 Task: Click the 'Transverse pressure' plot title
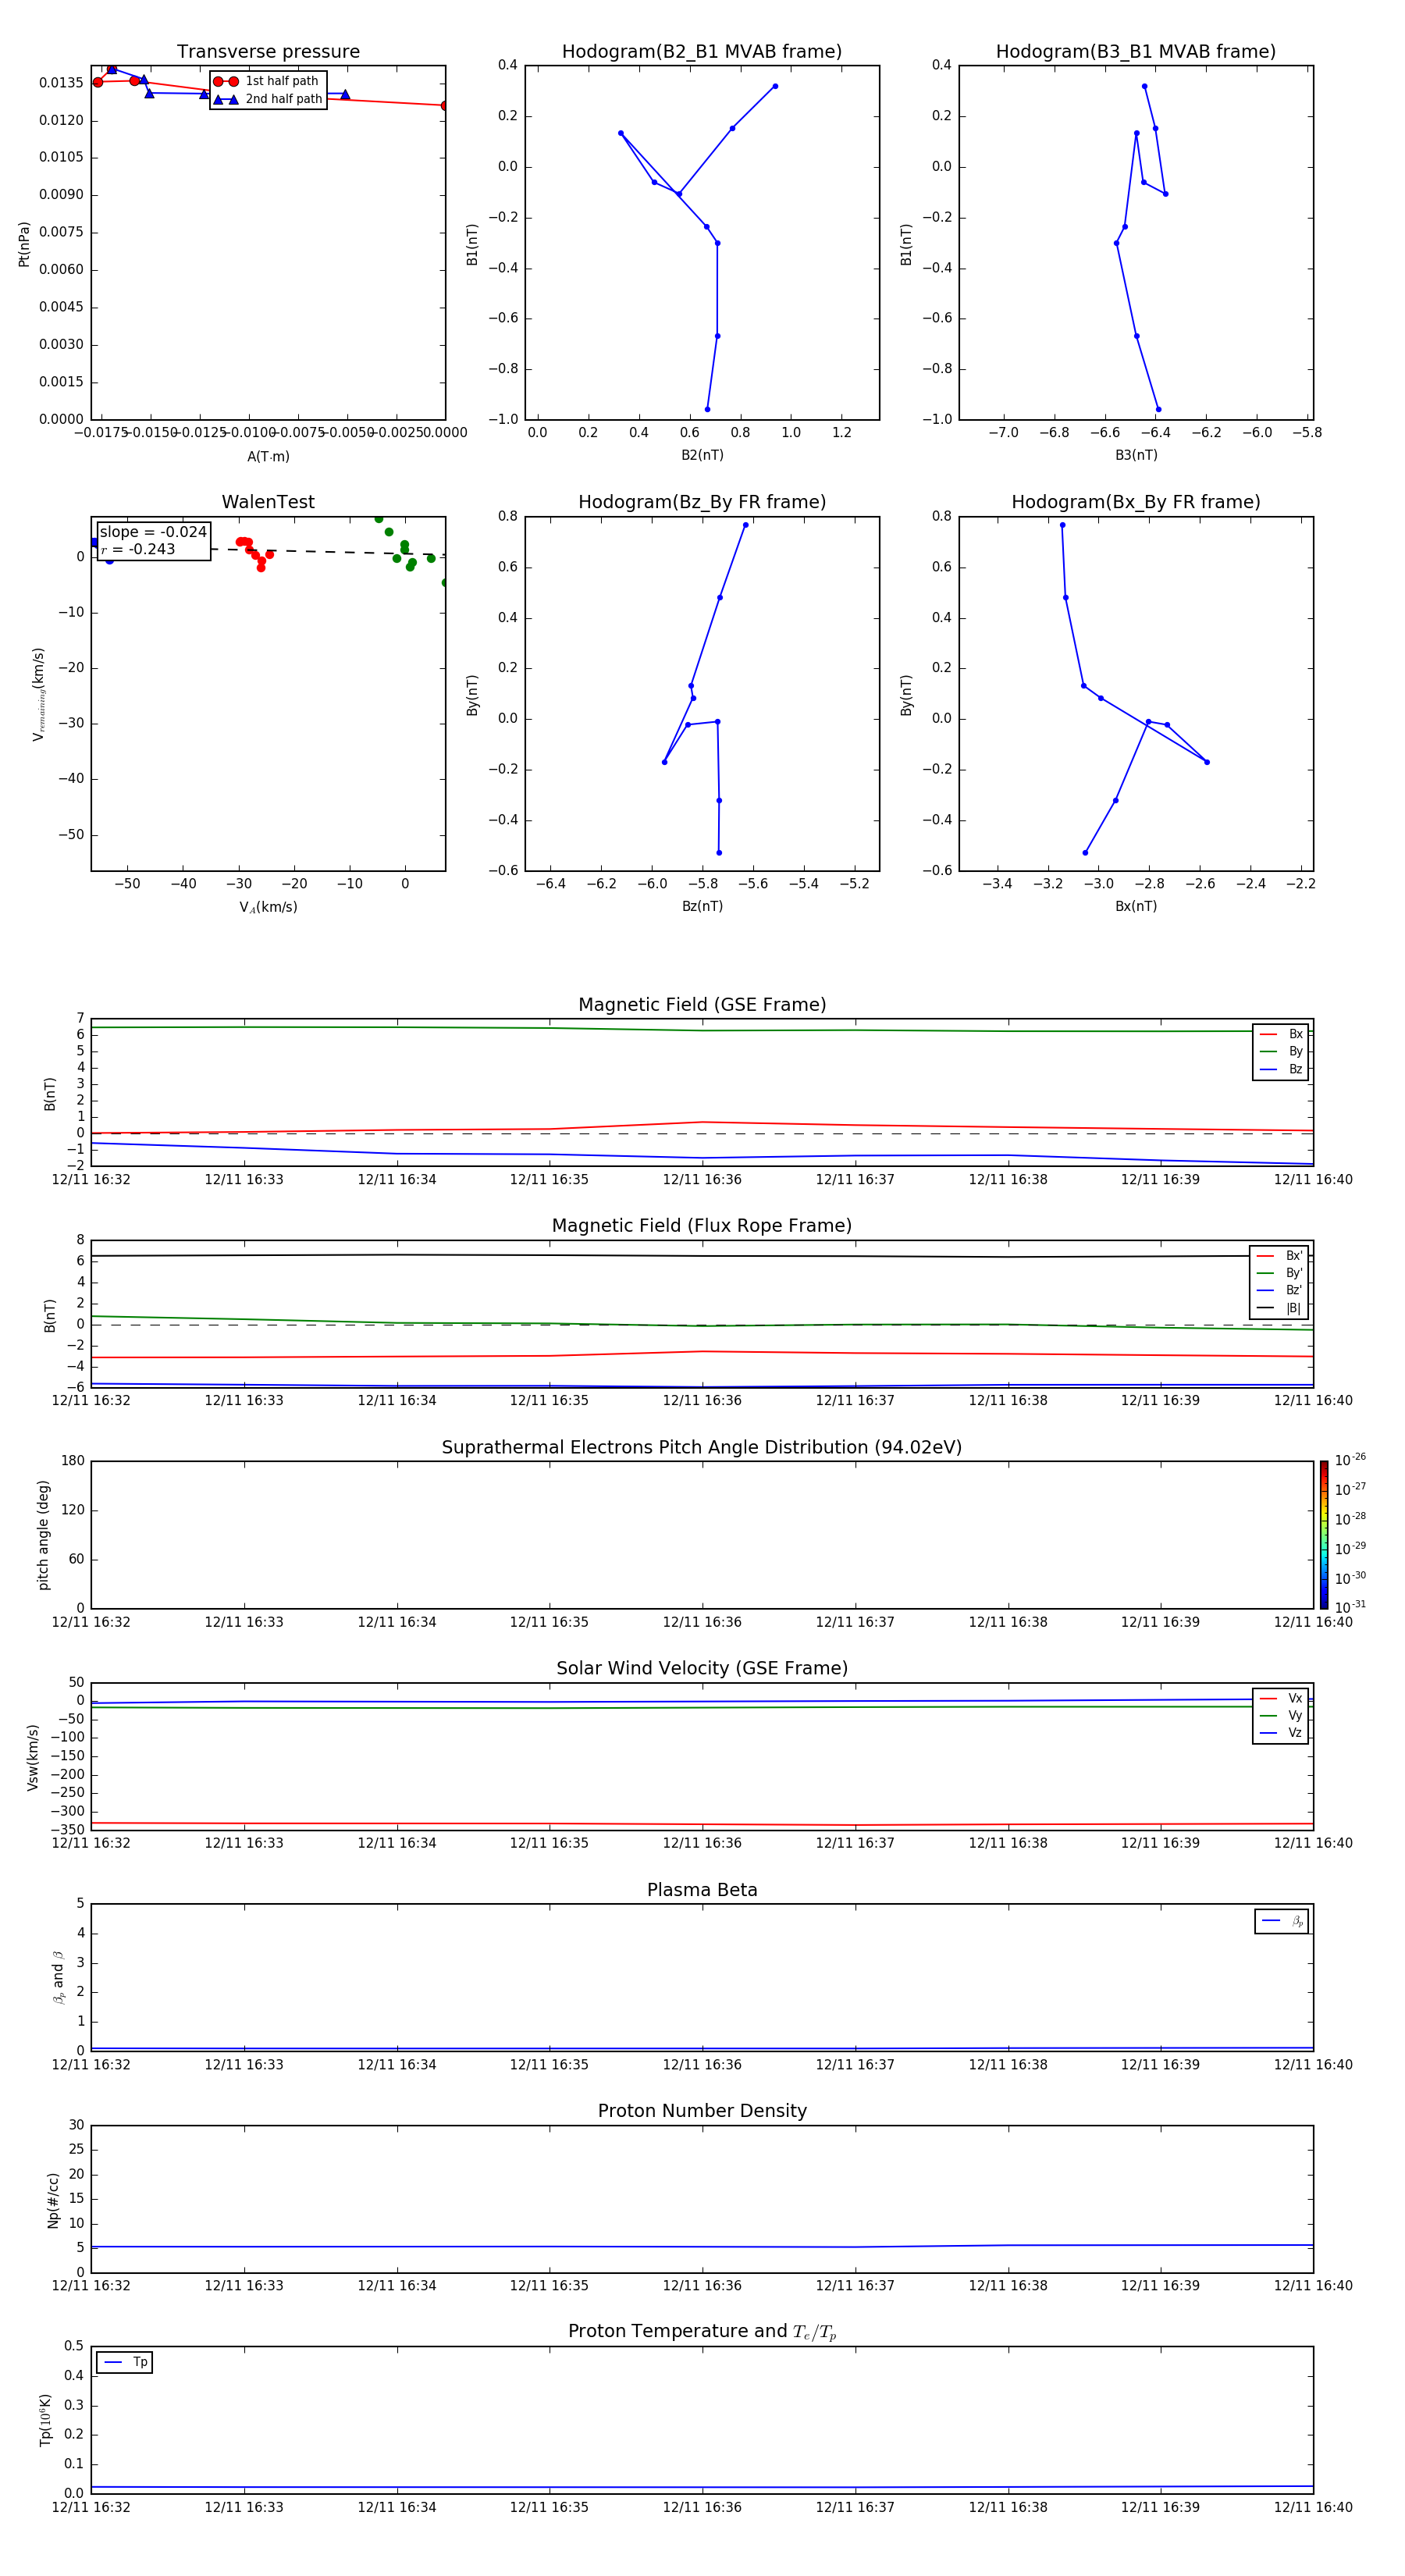[x=268, y=52]
